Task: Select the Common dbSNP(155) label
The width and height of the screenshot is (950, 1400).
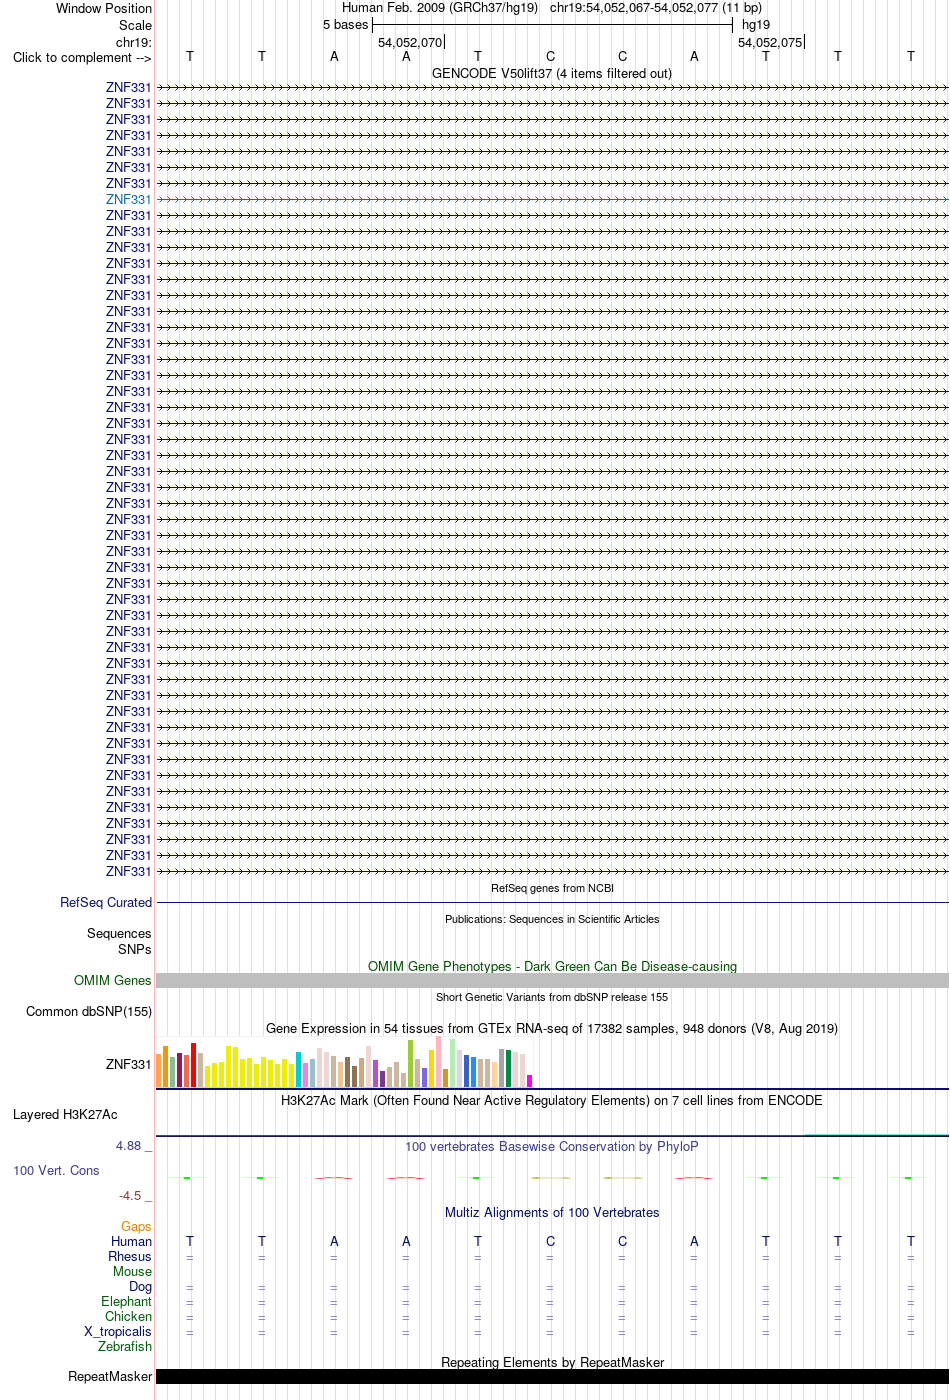Action: pos(89,1011)
